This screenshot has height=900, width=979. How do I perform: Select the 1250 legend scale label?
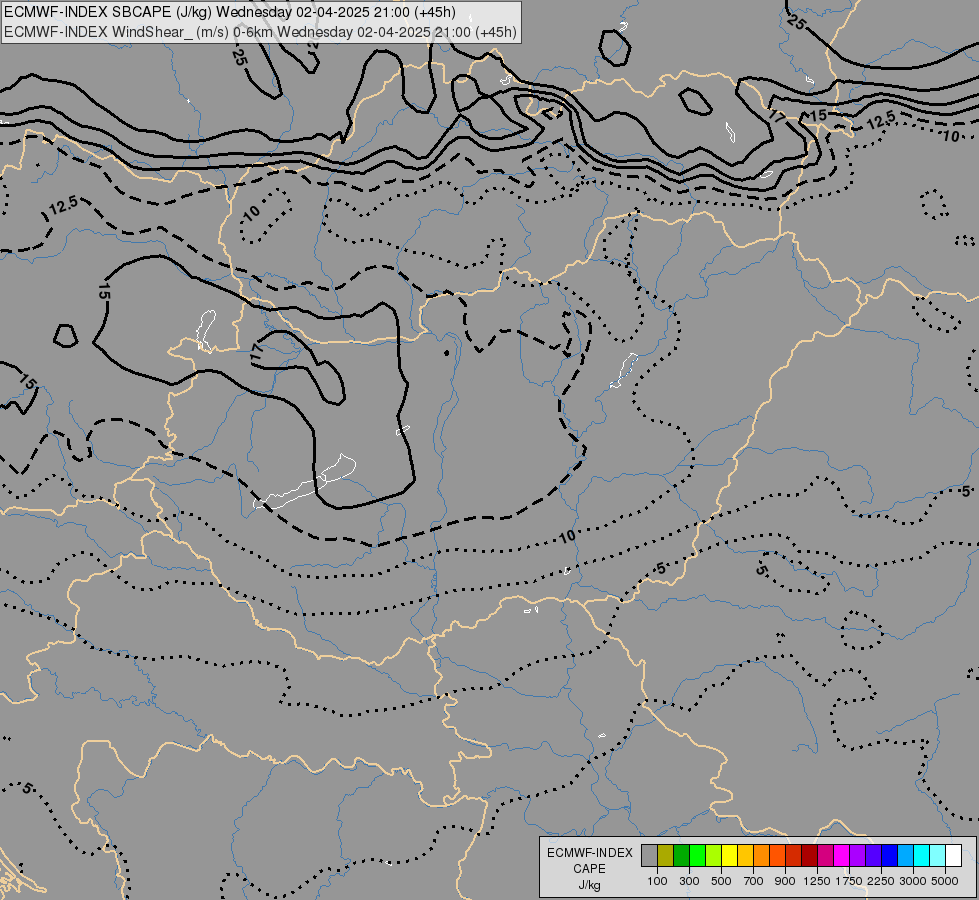click(x=817, y=881)
